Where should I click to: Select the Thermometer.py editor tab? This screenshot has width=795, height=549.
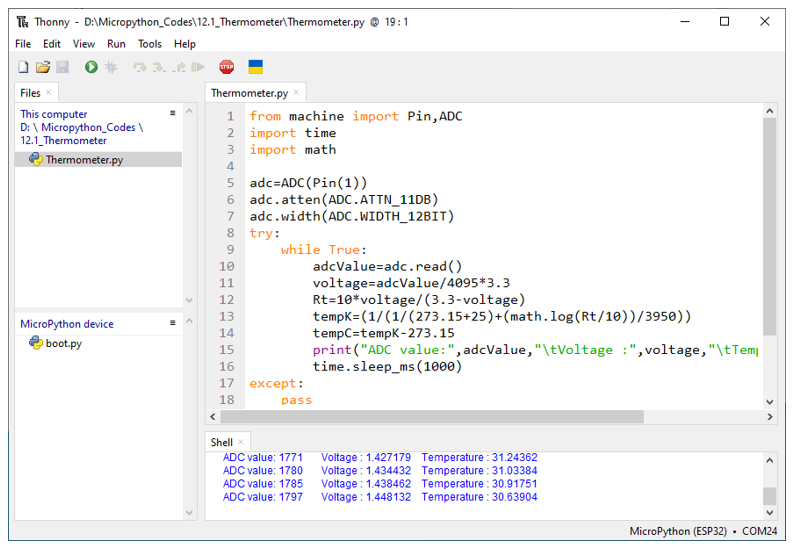click(249, 93)
